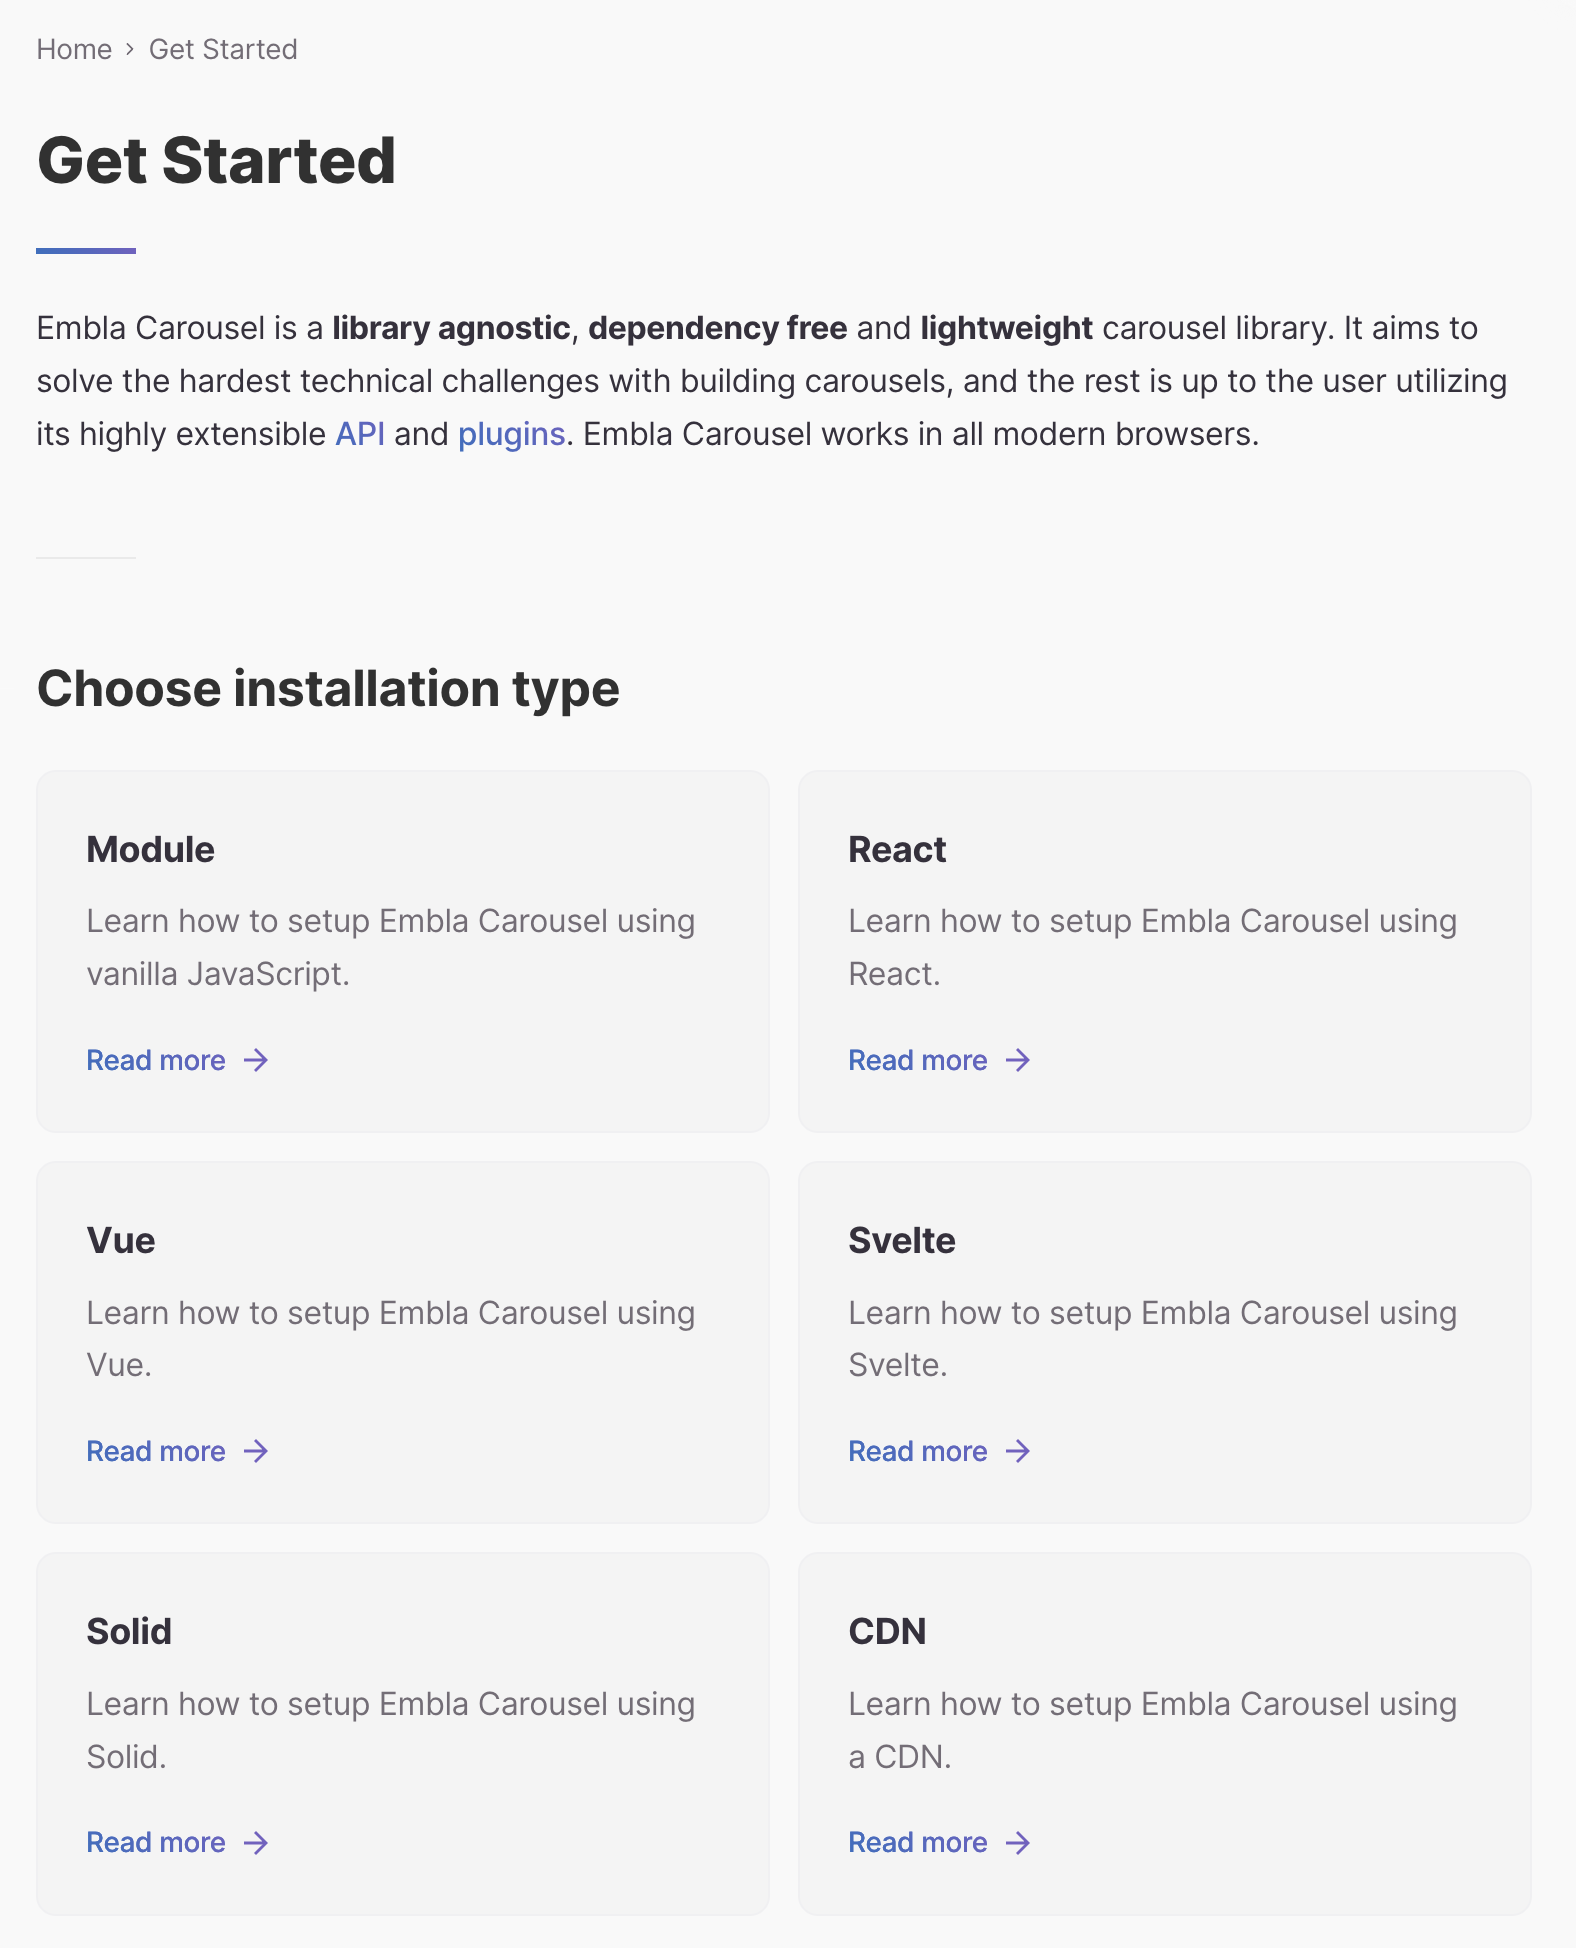Click the arrow icon in the Solid card
The height and width of the screenshot is (1948, 1576).
pyautogui.click(x=256, y=1842)
